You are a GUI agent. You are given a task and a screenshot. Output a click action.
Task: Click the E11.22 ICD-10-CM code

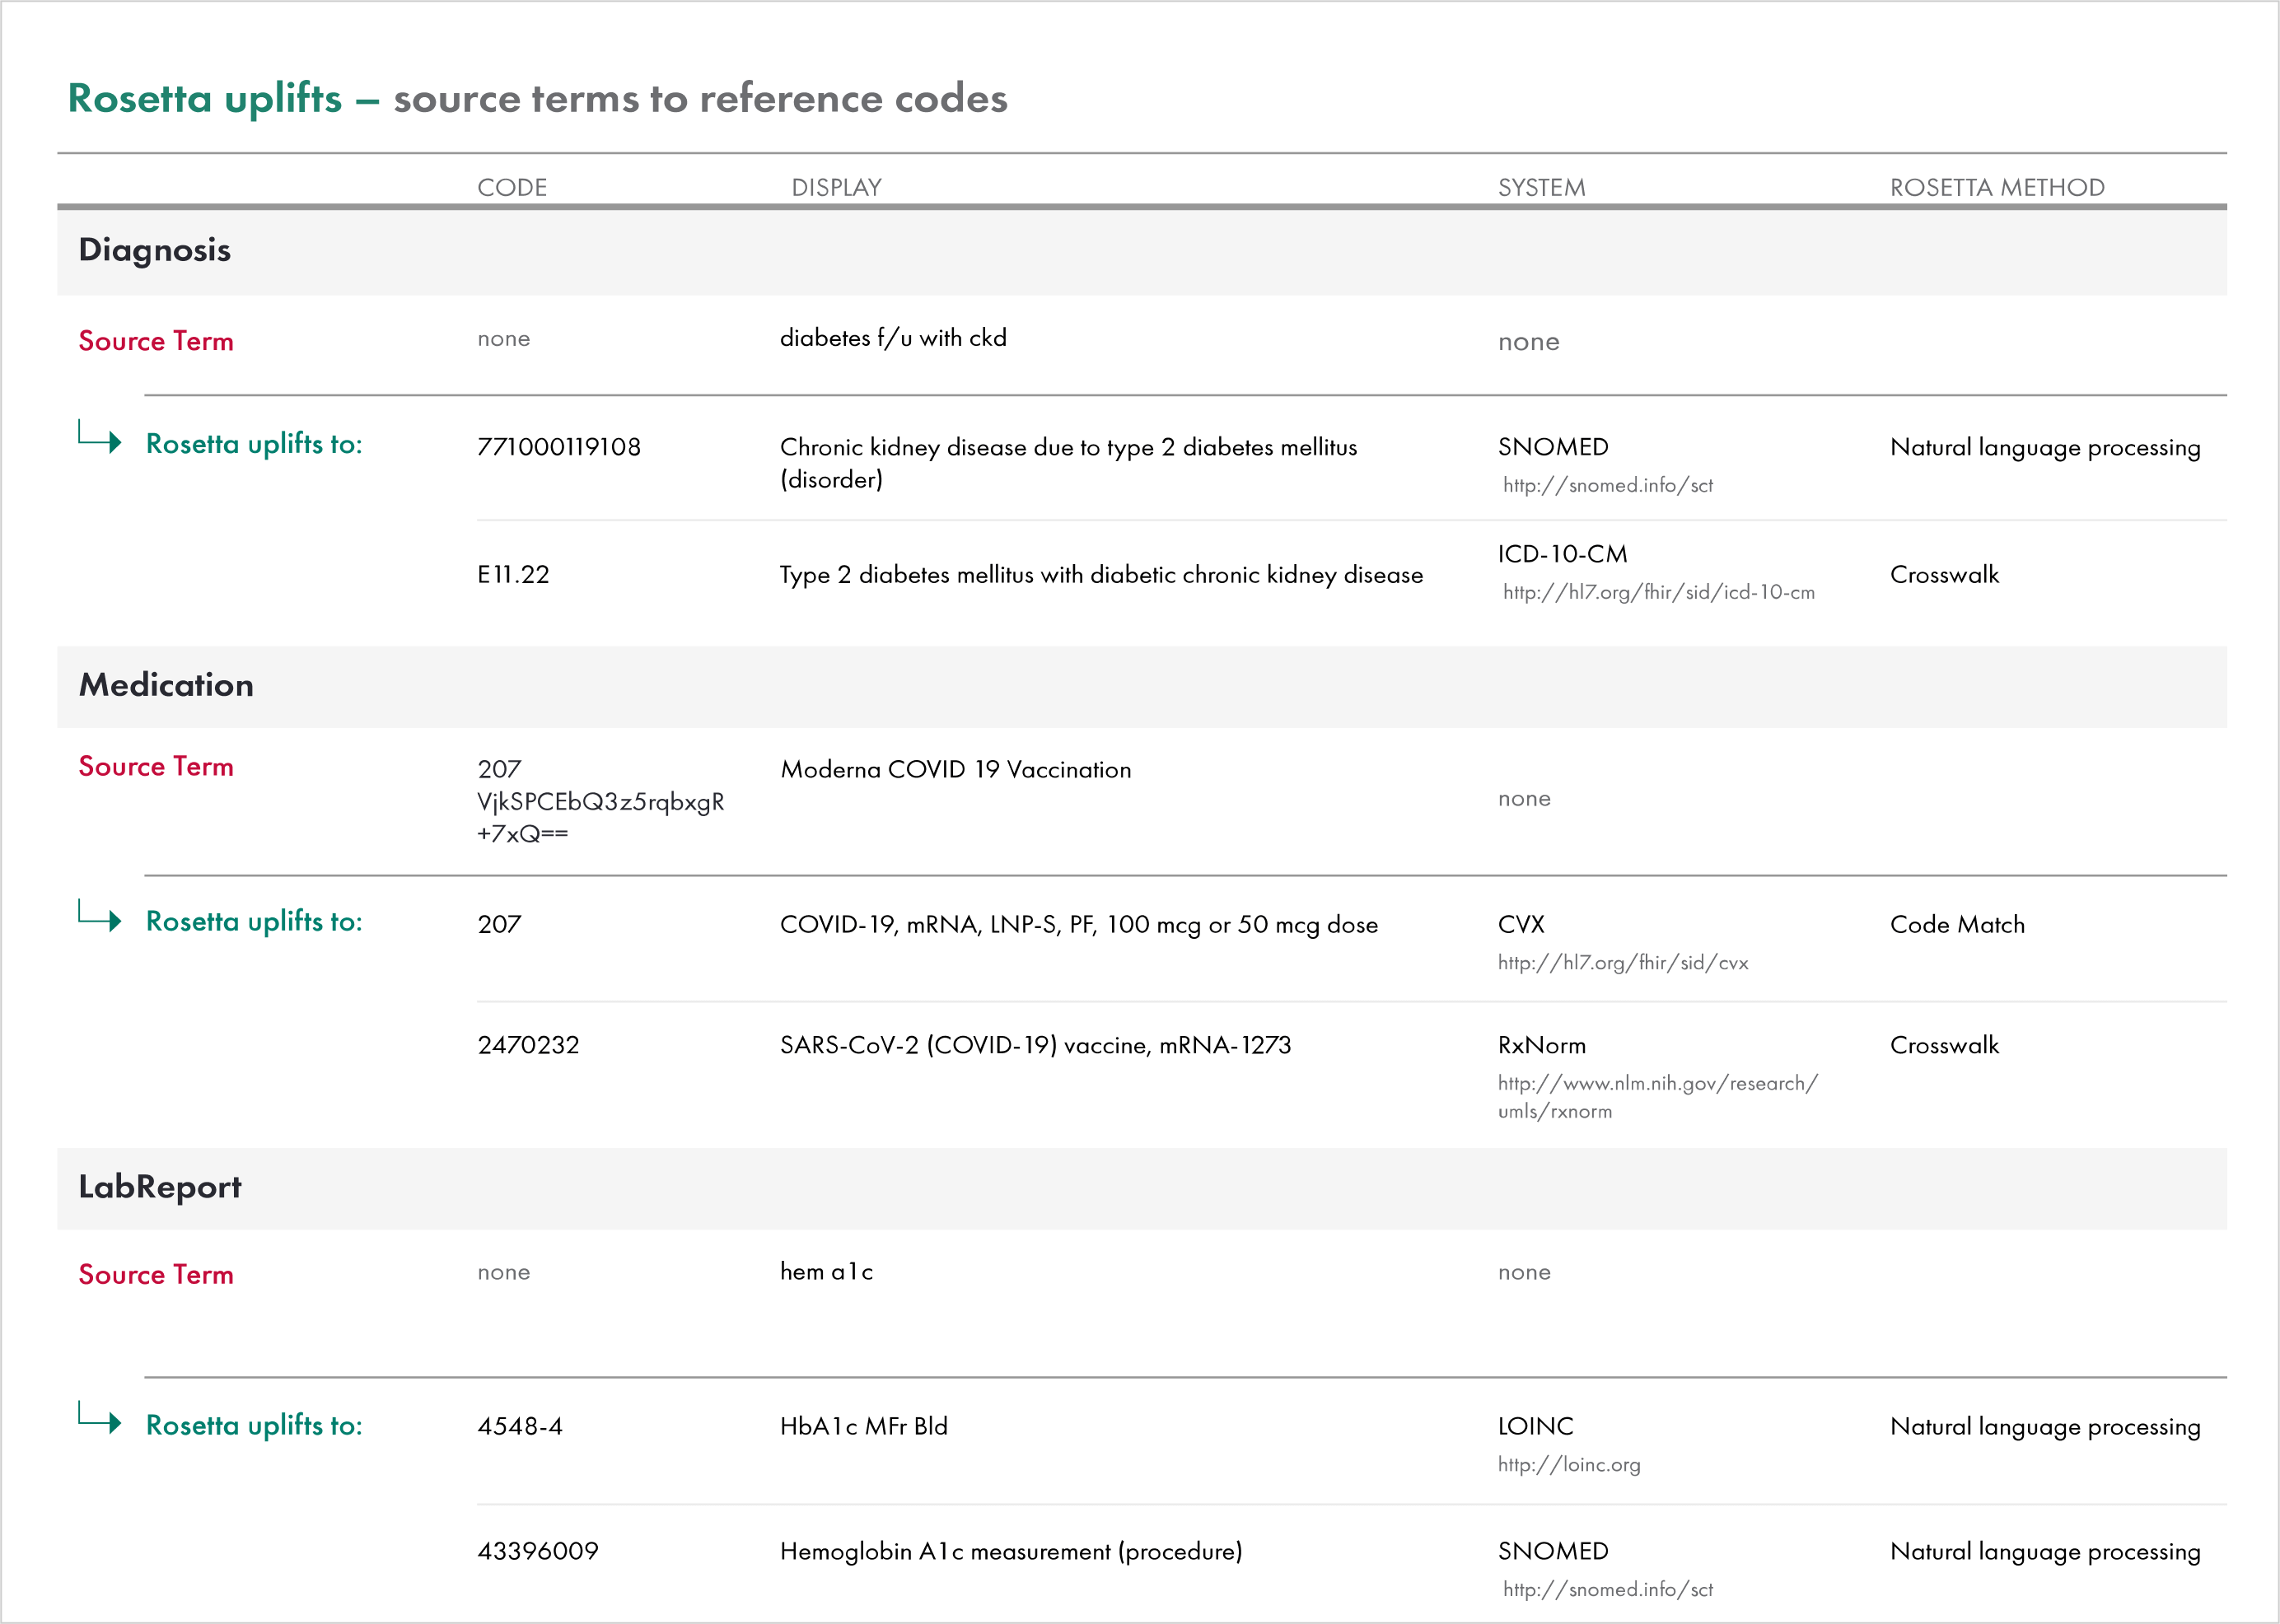pos(513,575)
